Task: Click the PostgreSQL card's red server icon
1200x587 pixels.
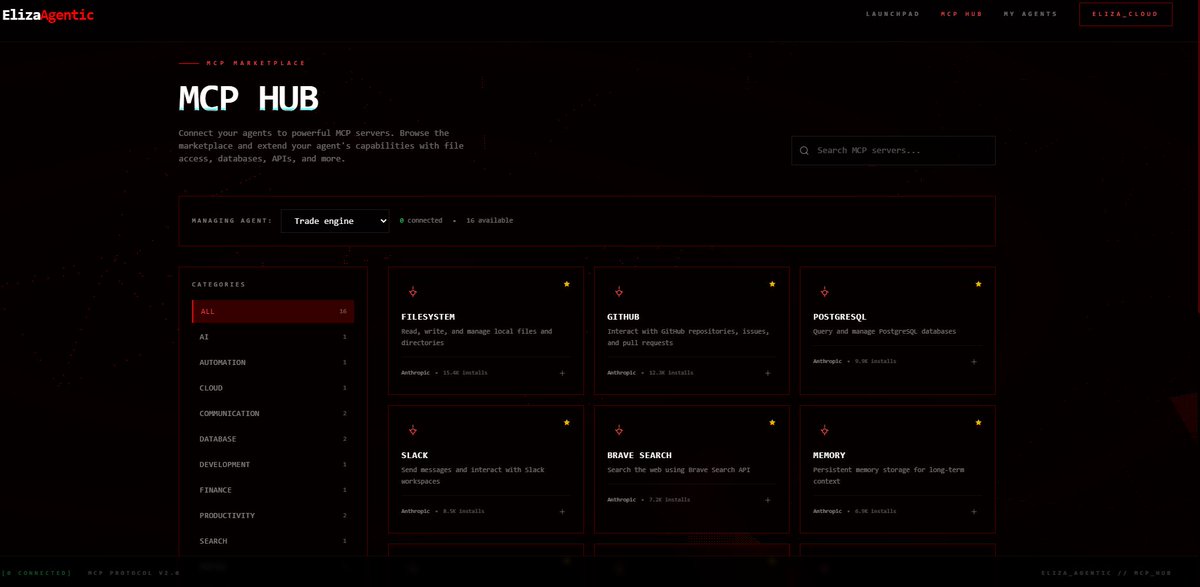Action: pyautogui.click(x=824, y=292)
